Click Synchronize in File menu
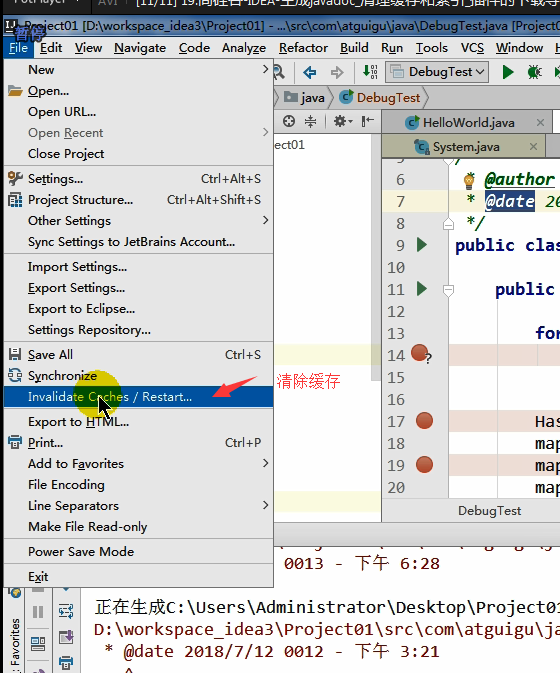This screenshot has height=673, width=560. (139, 376)
